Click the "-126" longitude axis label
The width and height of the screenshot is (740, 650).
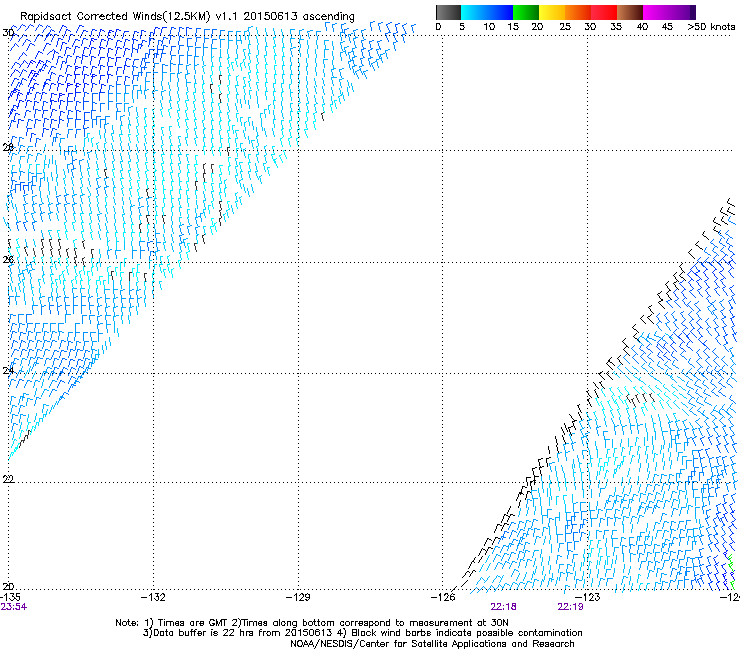(443, 598)
